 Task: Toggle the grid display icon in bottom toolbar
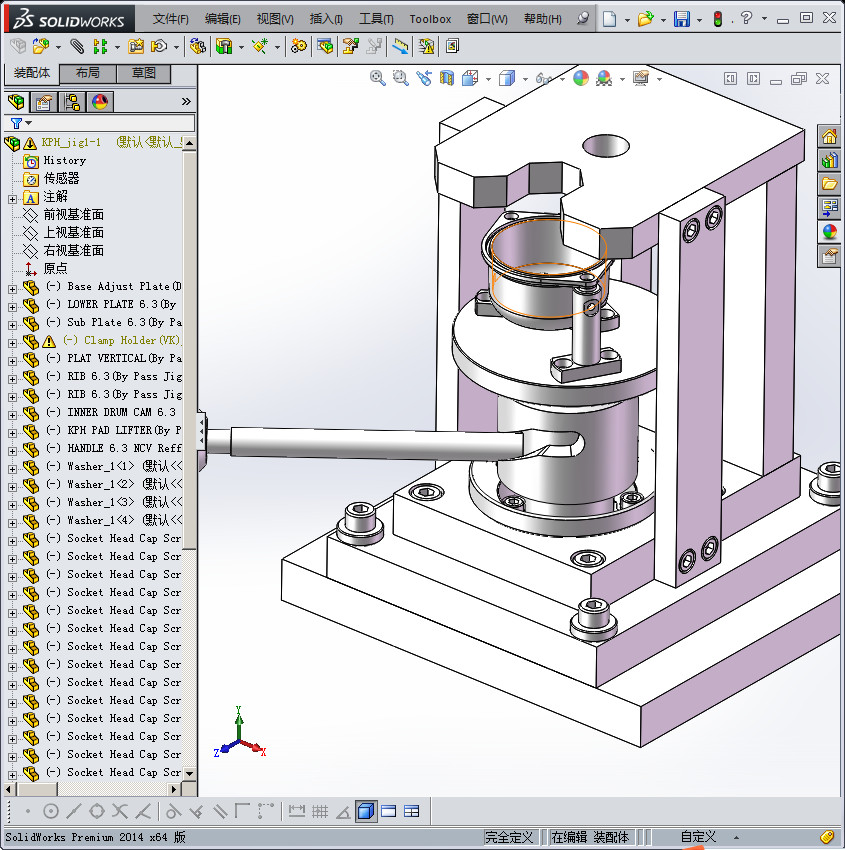[x=320, y=811]
